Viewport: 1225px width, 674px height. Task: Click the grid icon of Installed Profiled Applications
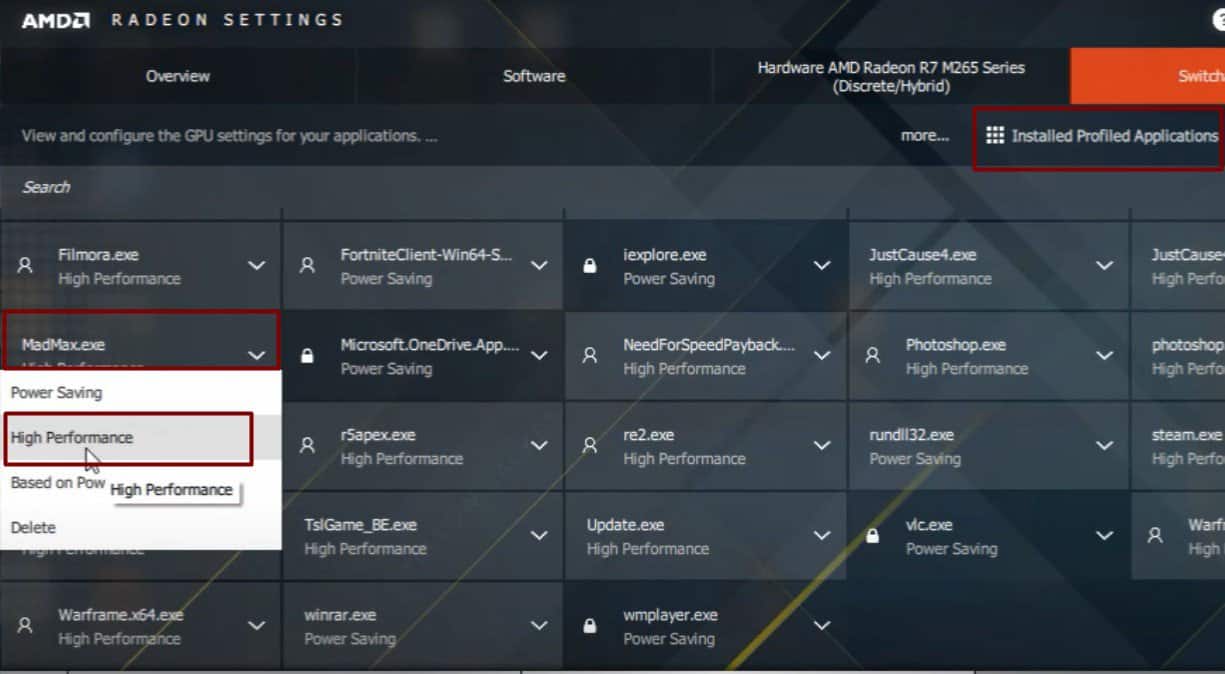click(995, 135)
